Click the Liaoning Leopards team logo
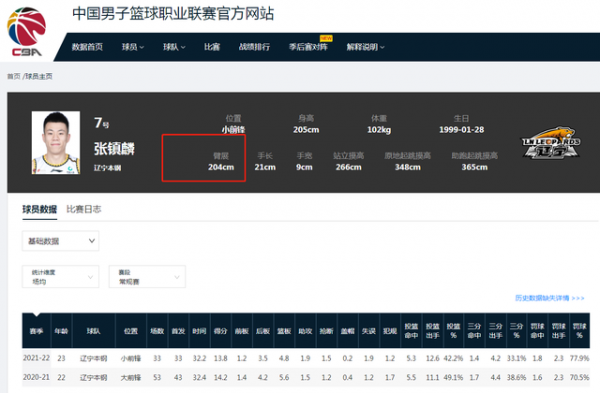Image resolution: width=600 pixels, height=393 pixels. pyautogui.click(x=551, y=143)
